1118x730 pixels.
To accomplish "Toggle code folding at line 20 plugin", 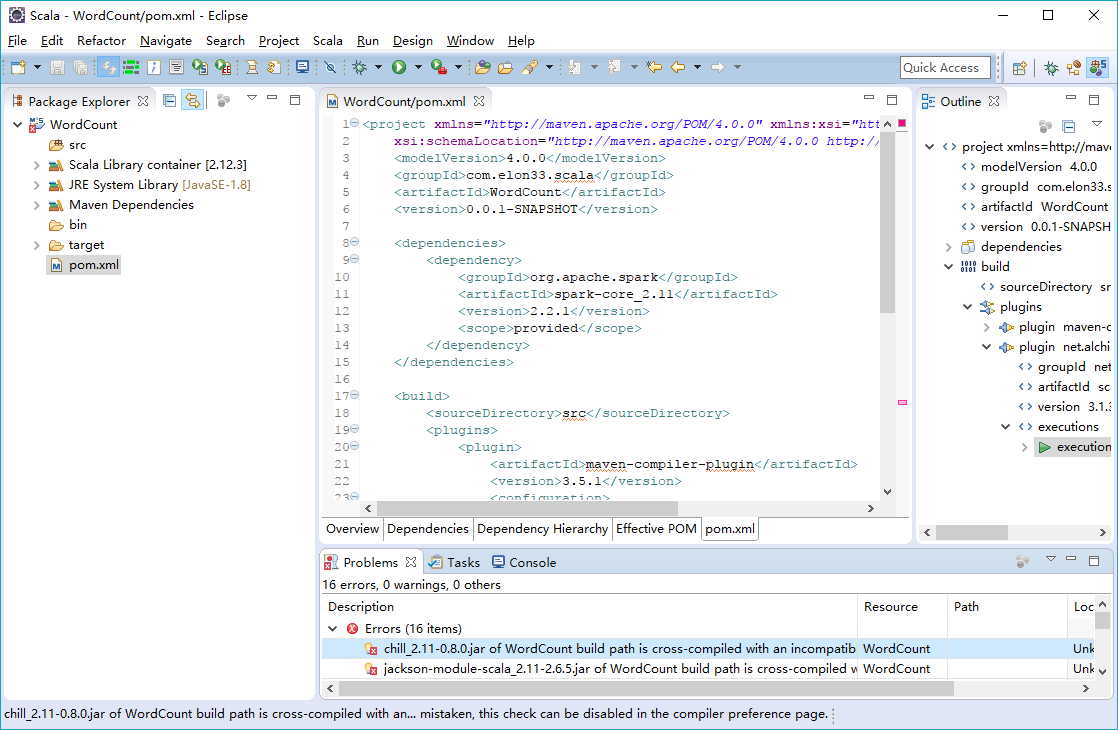I will click(354, 446).
